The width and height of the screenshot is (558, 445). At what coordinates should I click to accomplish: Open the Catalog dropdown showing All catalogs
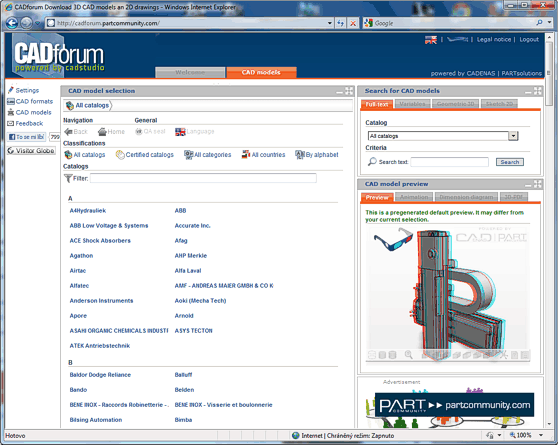point(513,136)
